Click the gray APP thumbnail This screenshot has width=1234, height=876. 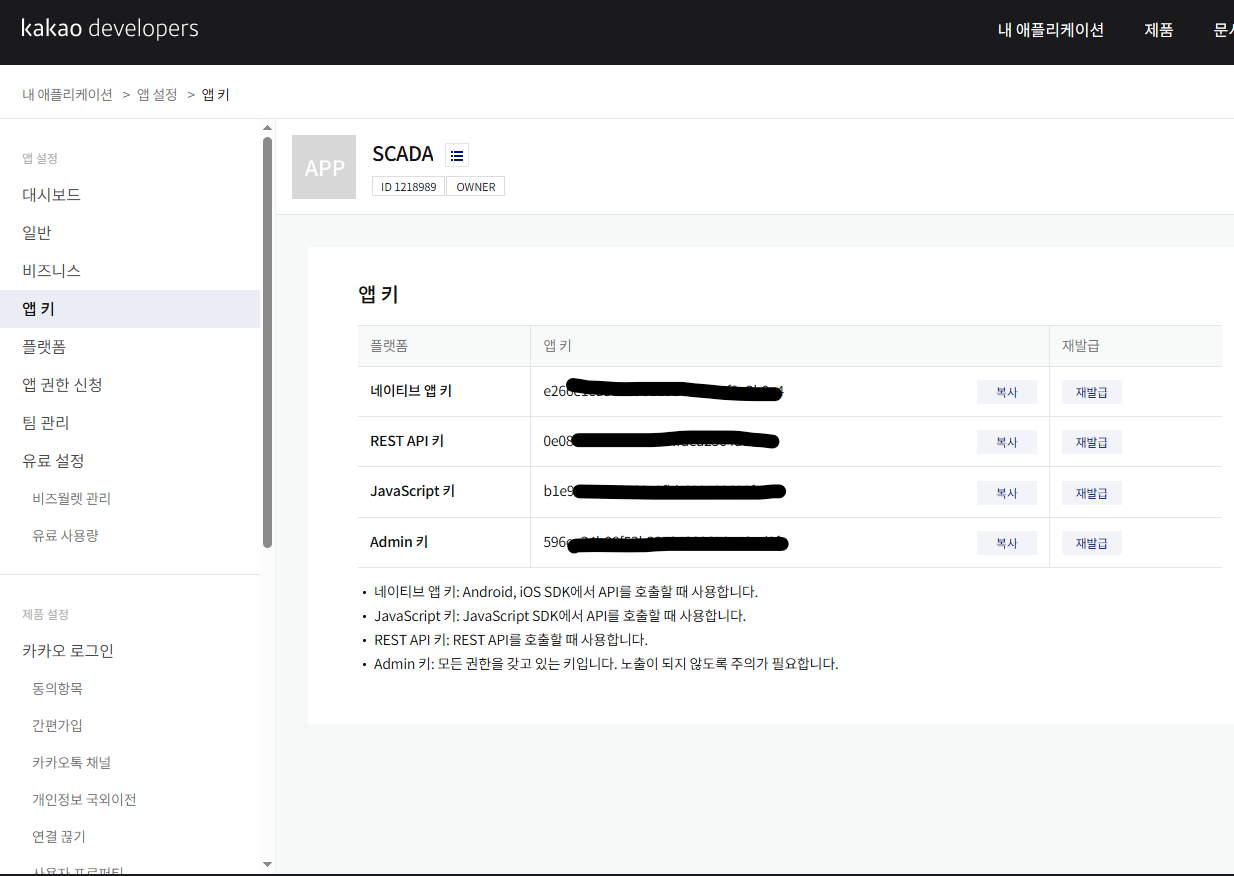coord(324,167)
